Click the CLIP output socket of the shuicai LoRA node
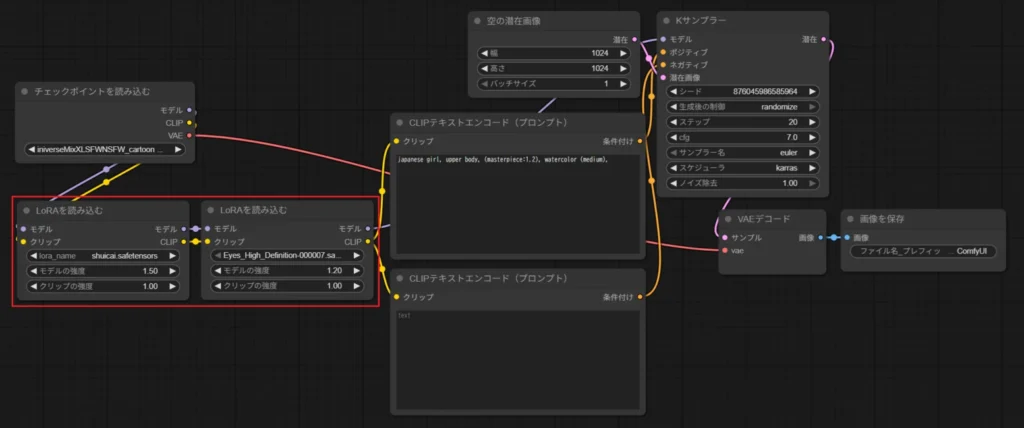 point(184,242)
